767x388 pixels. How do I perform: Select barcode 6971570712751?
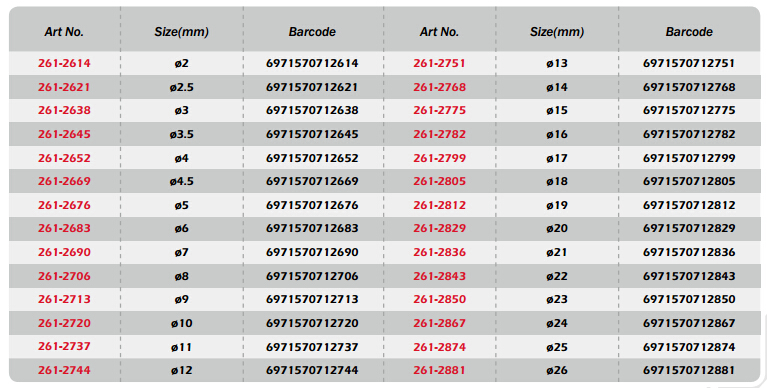point(689,63)
